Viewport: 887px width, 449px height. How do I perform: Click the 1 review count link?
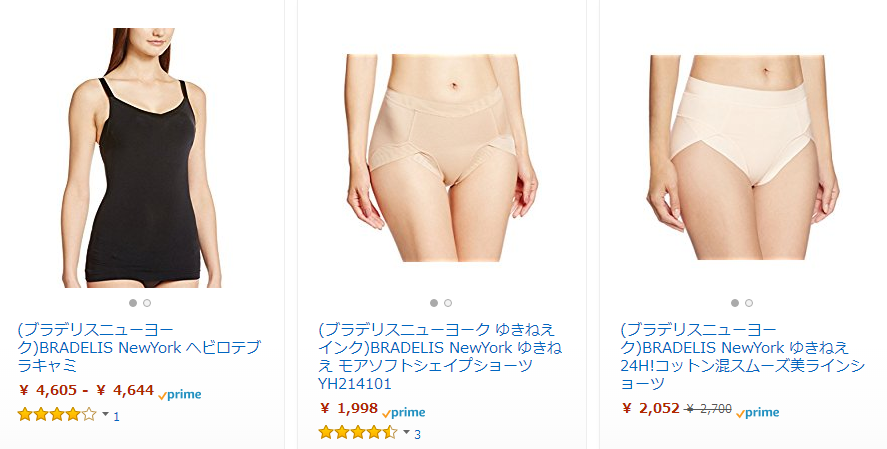coord(117,417)
